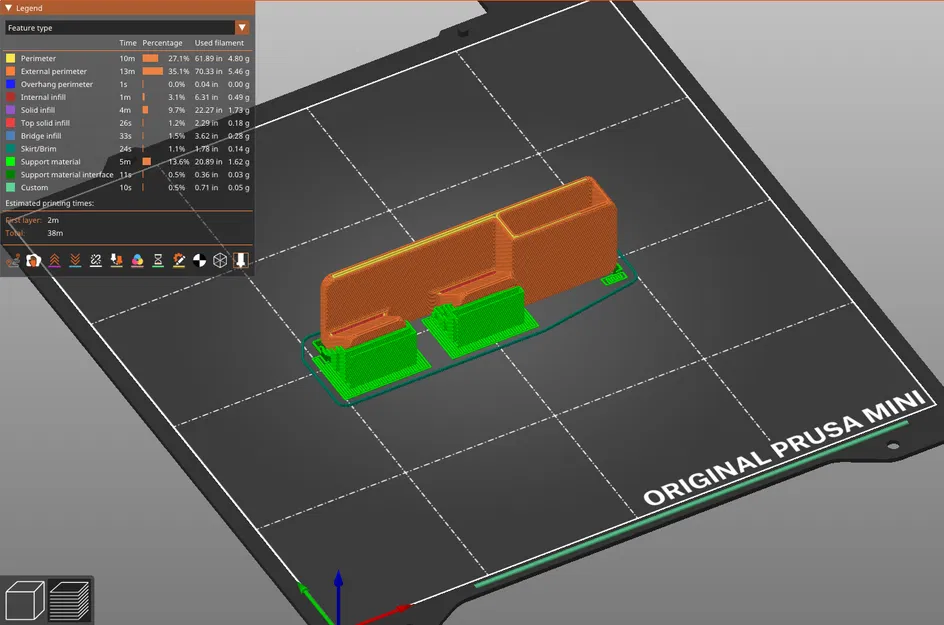The width and height of the screenshot is (944, 625).
Task: Toggle Tool marker nozzle icon
Action: (241, 260)
